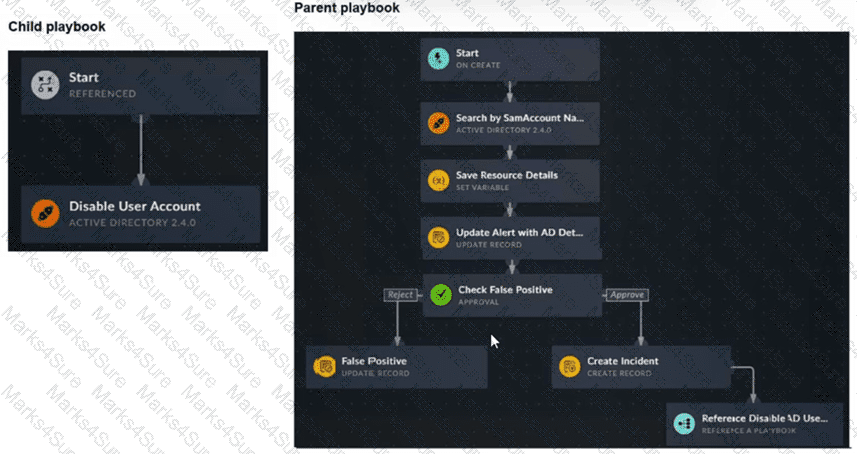Select the False Positive update record icon
Viewport: 857px width, 454px height.
click(324, 367)
